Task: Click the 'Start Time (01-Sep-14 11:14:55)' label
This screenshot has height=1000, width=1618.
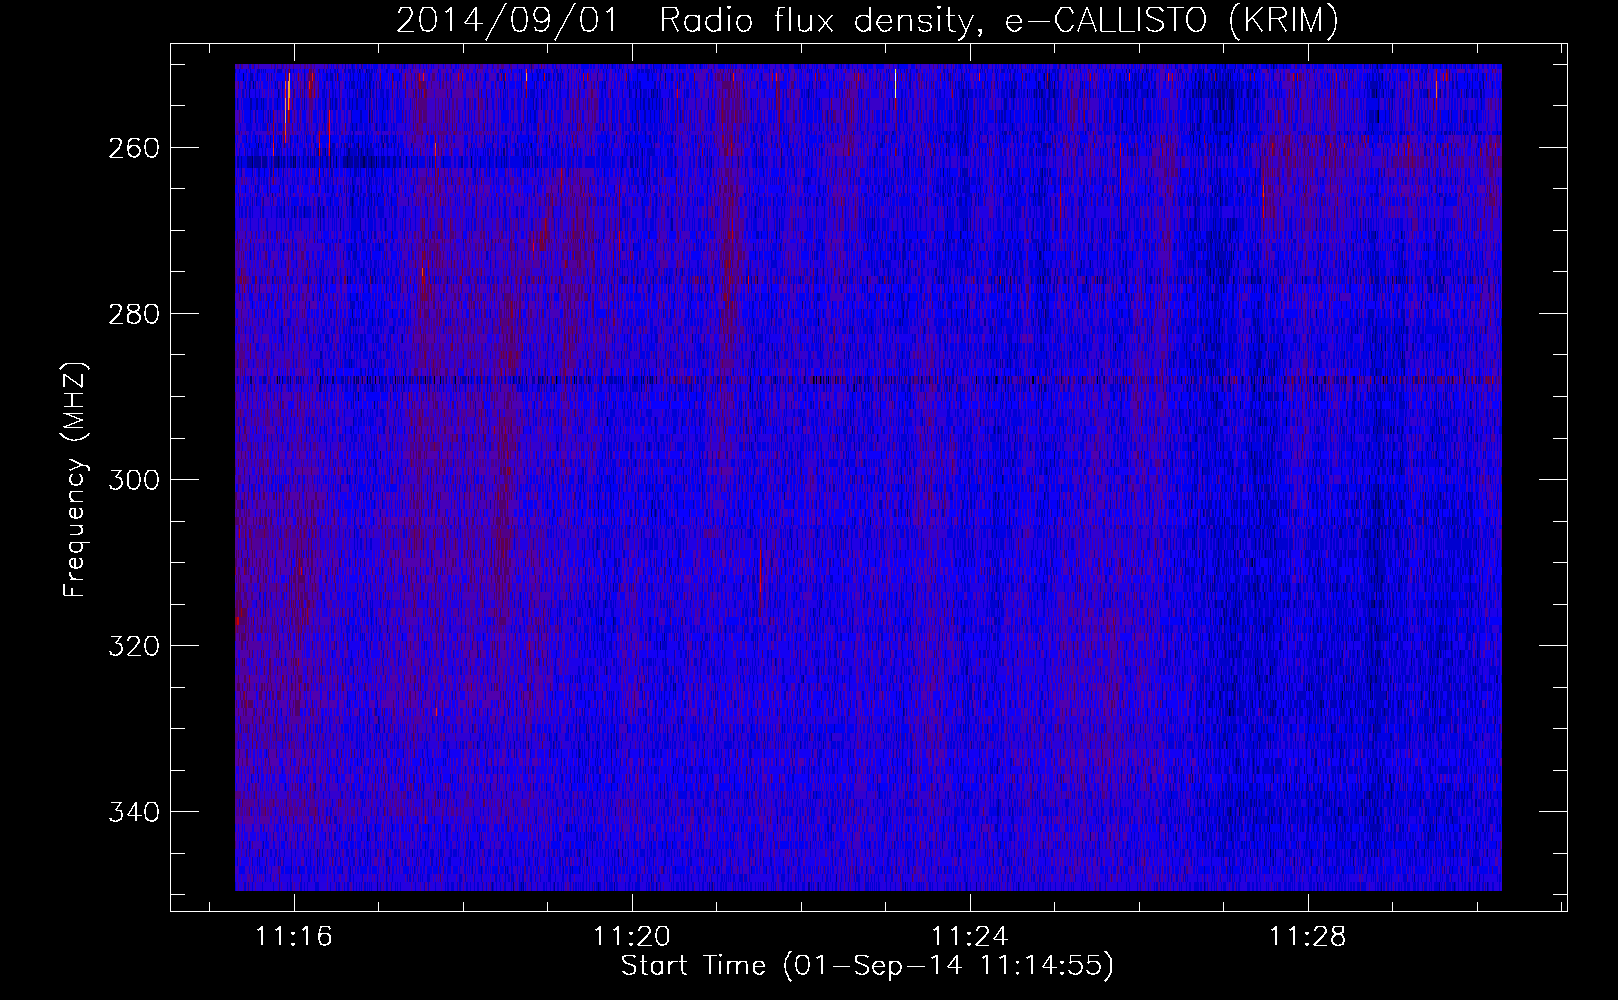Action: [x=867, y=966]
